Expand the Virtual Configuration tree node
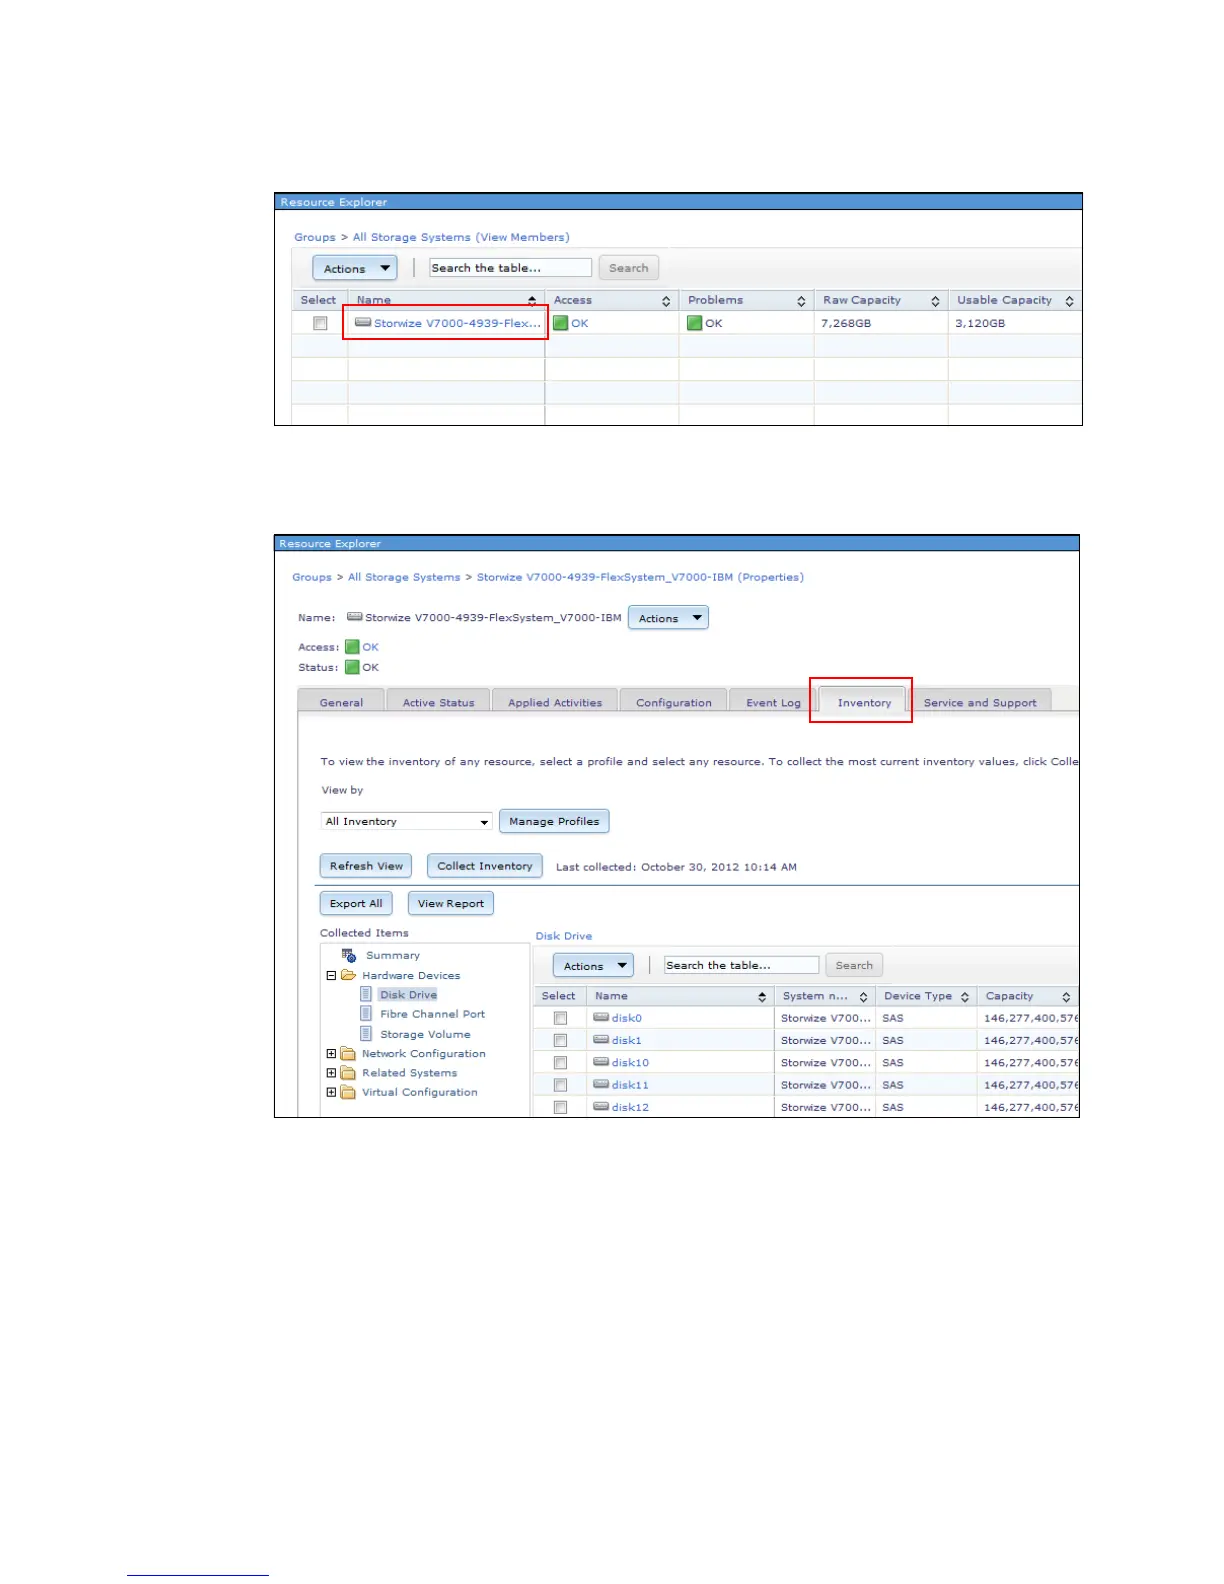Screen dimensions: 1224x1584 (x=331, y=1092)
